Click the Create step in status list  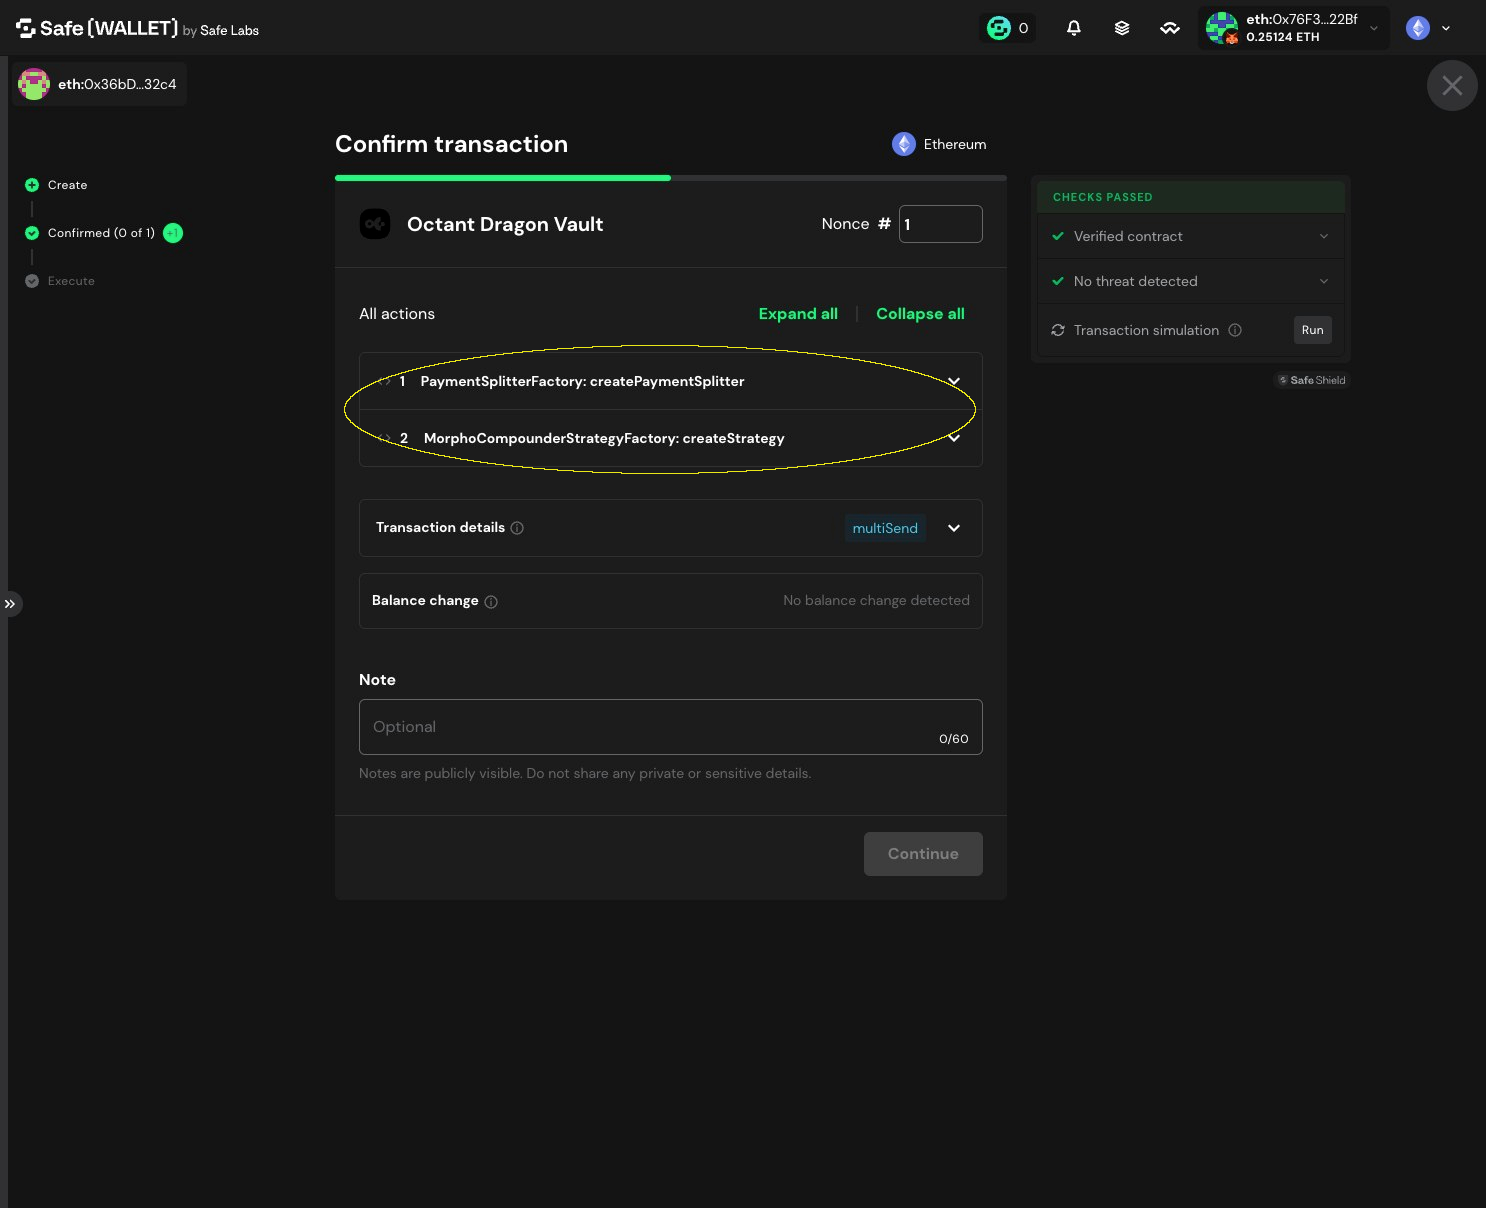(56, 185)
